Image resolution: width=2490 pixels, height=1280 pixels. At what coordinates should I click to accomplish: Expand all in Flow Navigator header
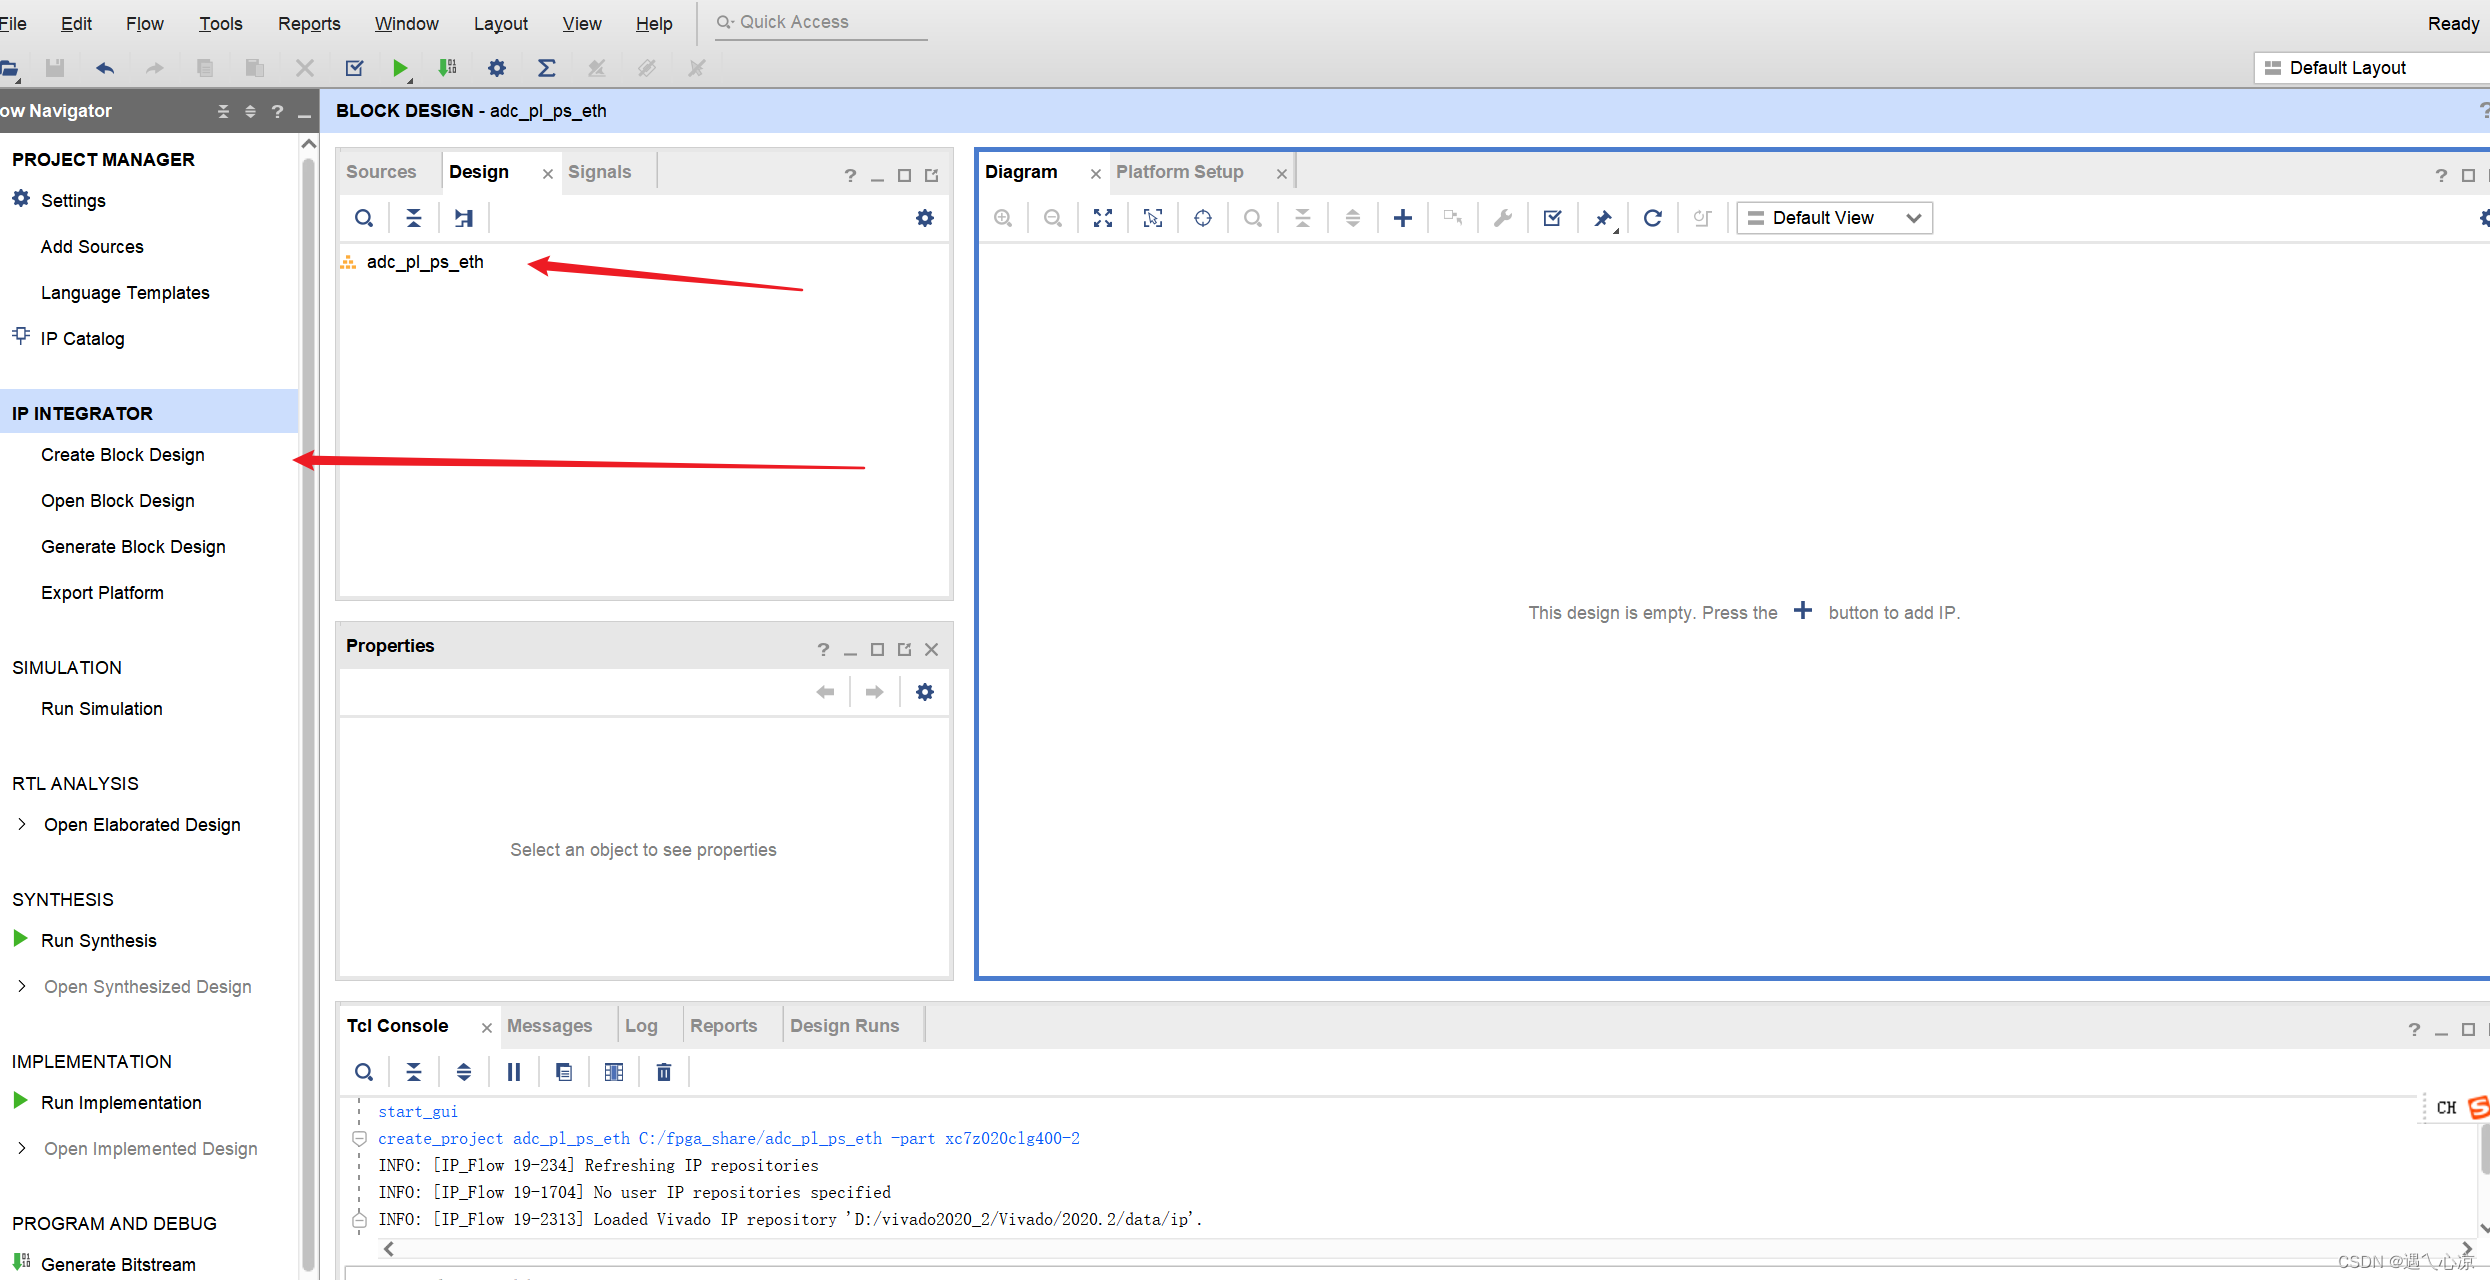[251, 111]
